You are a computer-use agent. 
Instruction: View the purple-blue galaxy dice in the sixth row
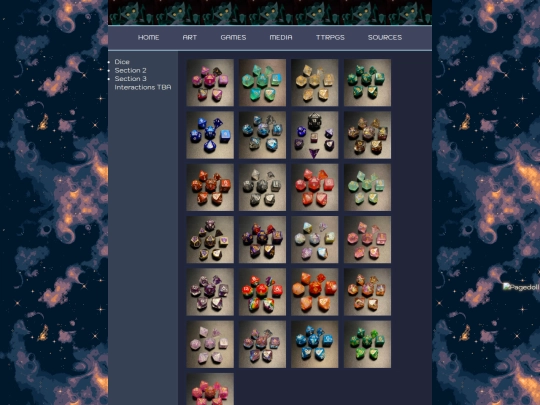[262, 344]
